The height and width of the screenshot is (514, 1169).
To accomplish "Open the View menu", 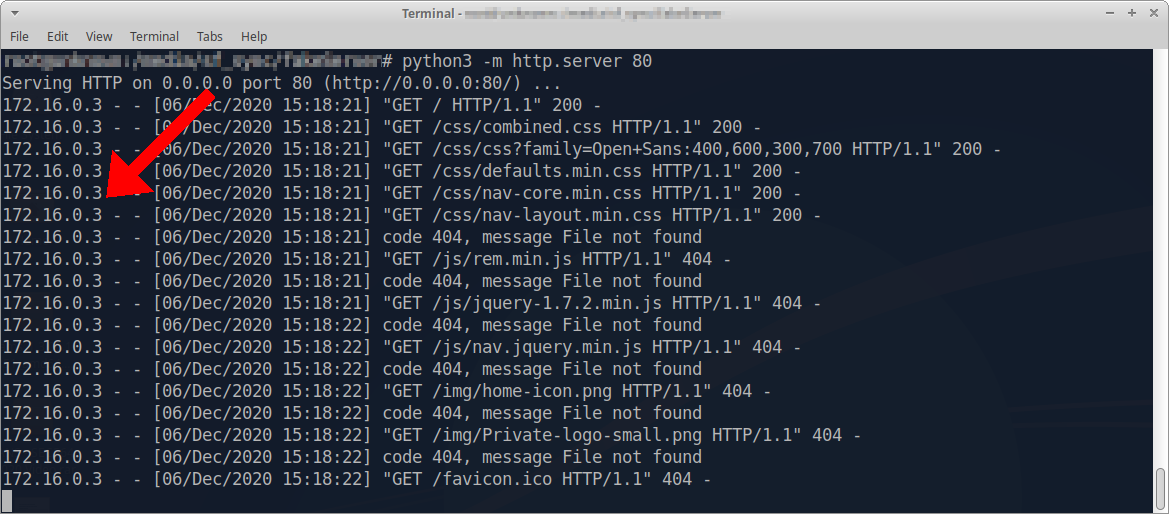I will (99, 36).
